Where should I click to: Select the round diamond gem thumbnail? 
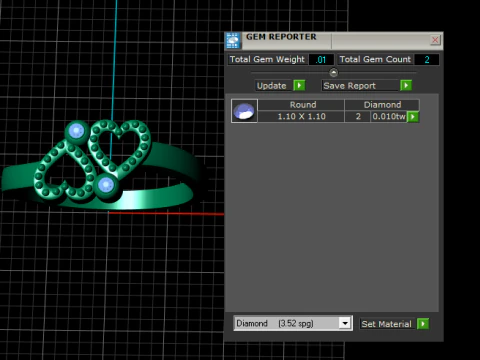click(244, 111)
